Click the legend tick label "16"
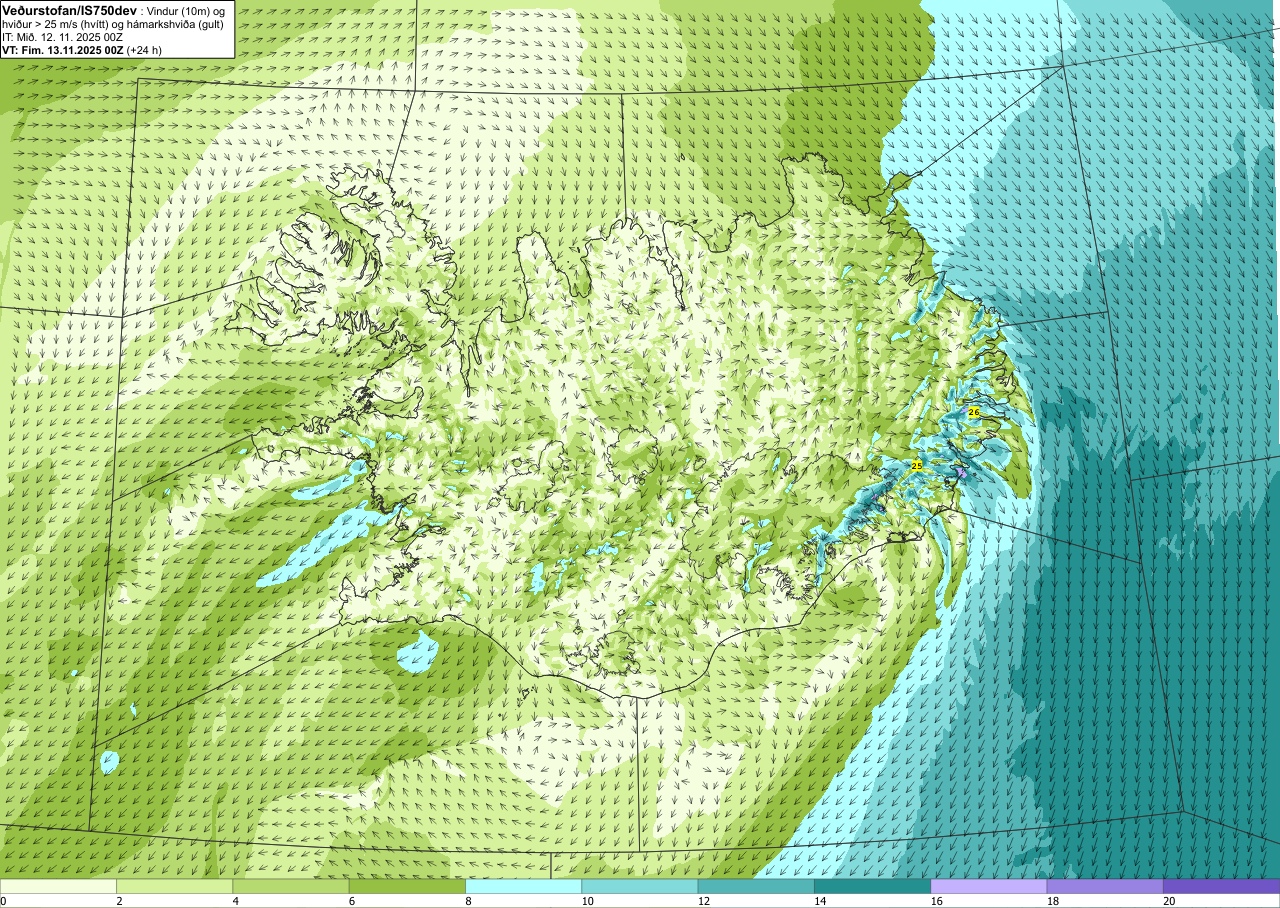 pos(935,901)
